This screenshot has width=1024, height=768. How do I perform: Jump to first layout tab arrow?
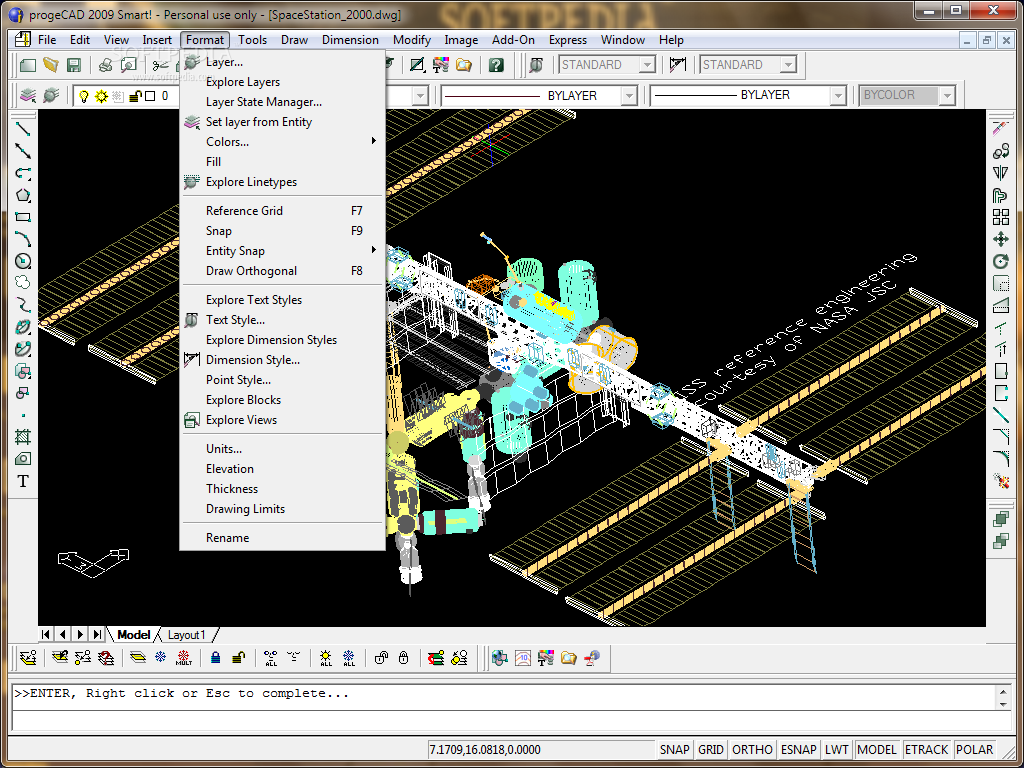[46, 634]
